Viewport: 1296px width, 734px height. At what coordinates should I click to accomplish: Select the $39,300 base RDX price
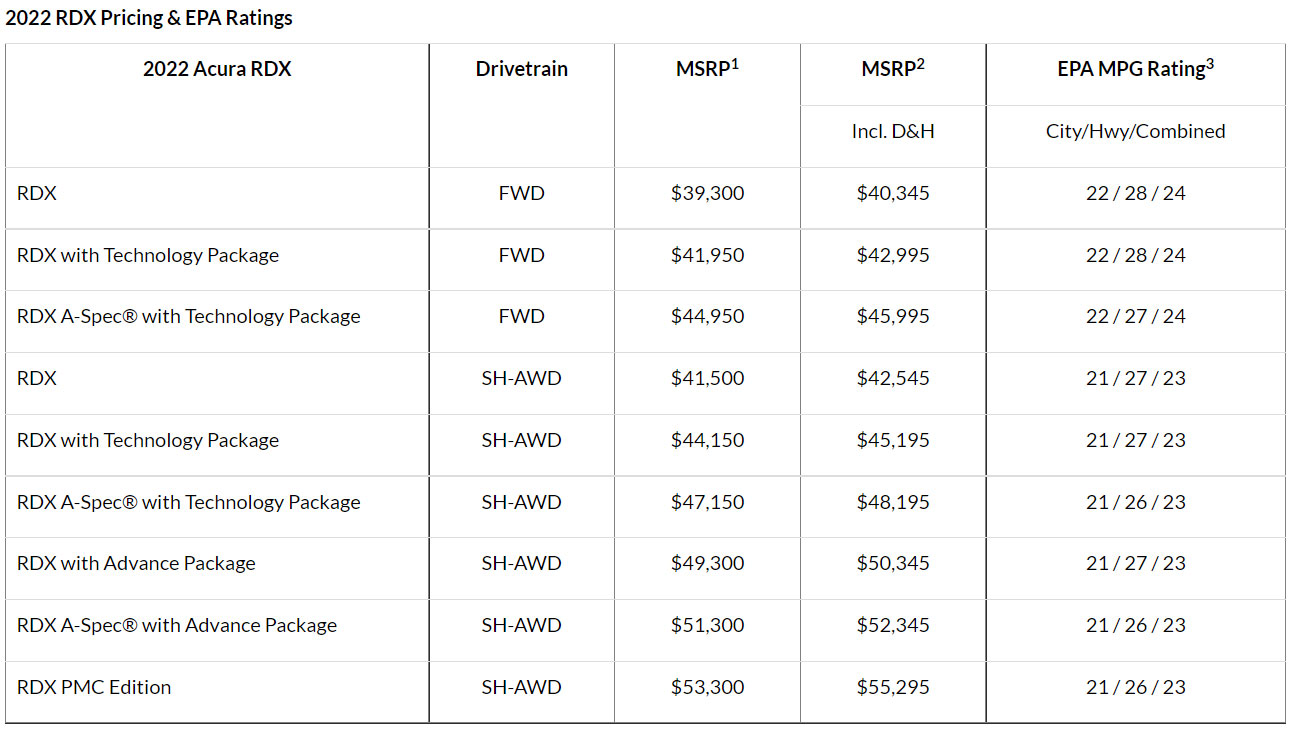[x=707, y=193]
